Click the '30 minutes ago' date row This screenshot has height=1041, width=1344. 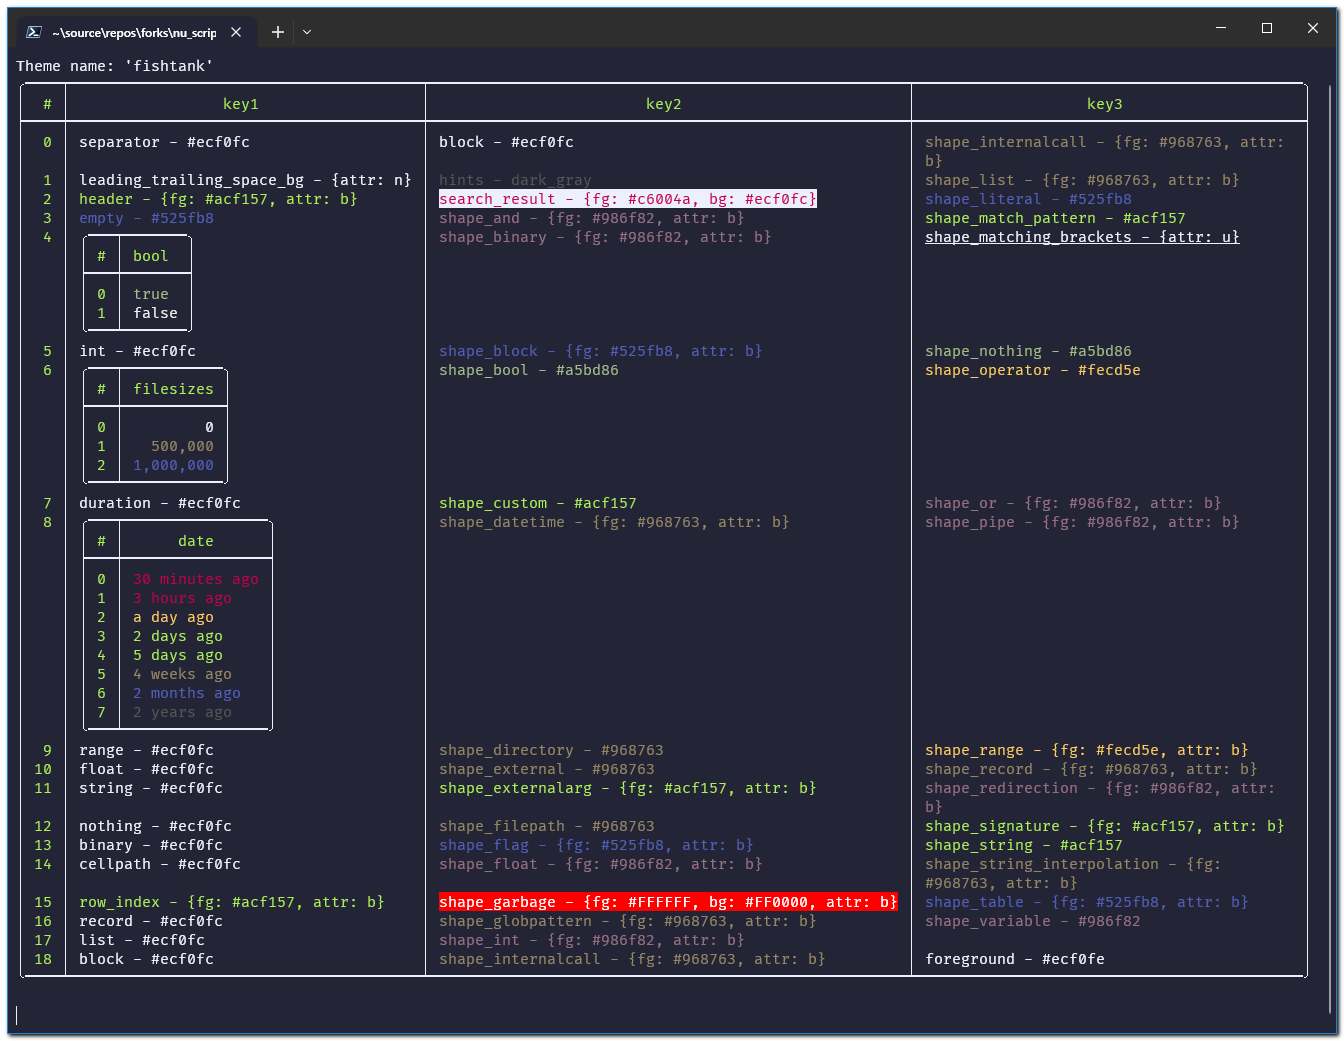coord(196,579)
